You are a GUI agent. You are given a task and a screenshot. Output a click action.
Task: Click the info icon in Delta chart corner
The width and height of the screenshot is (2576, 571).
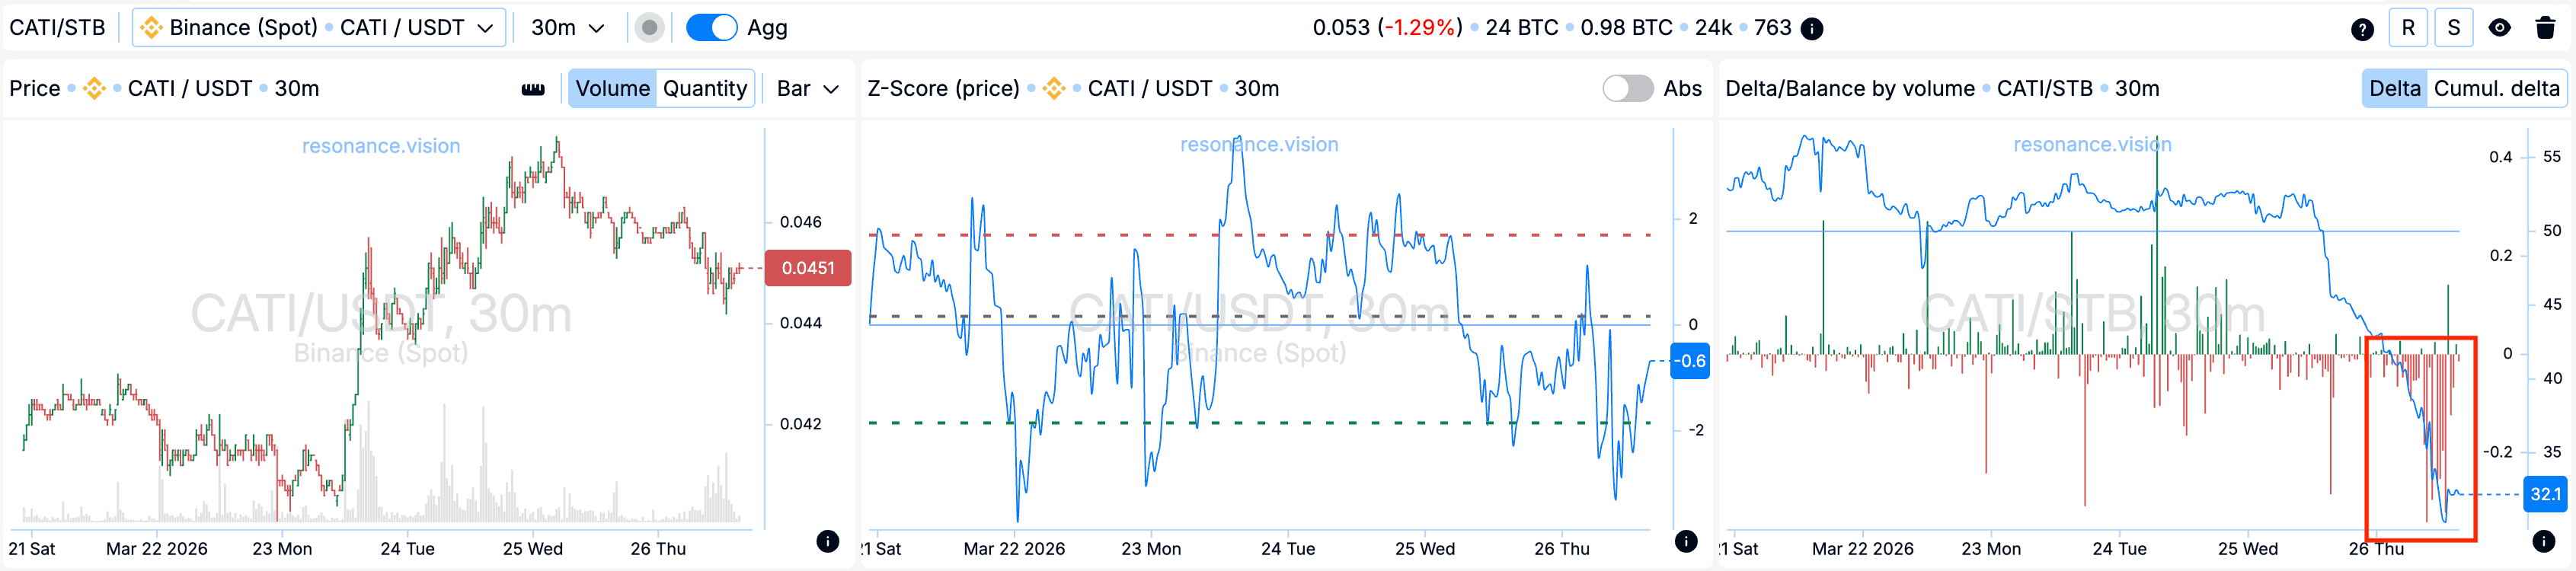click(x=2543, y=541)
